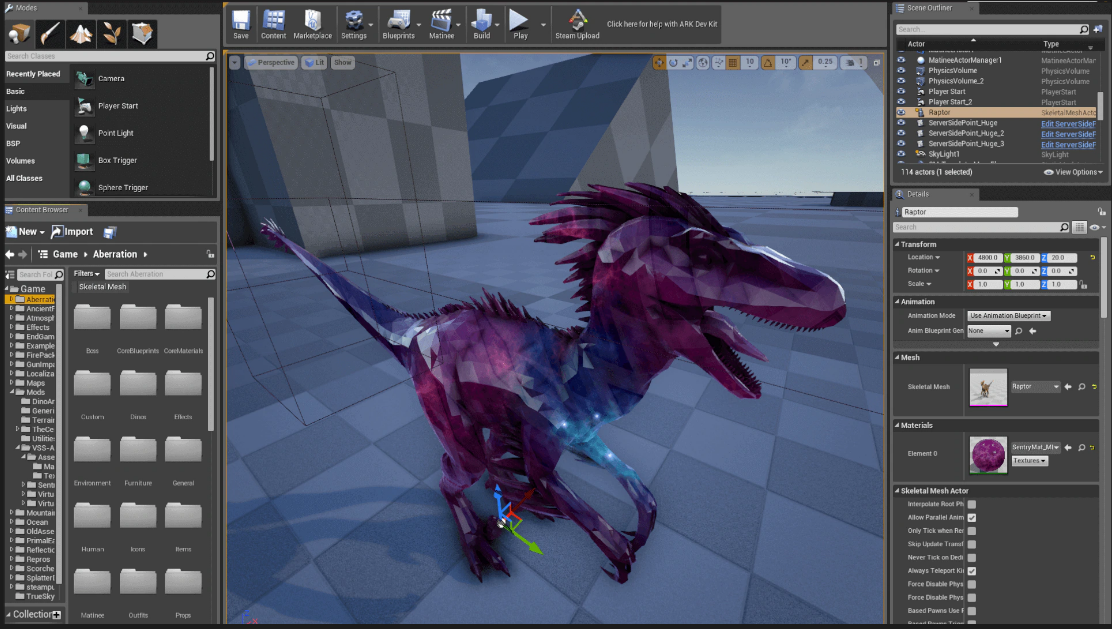1112x629 pixels.
Task: Click the Build toolbar button
Action: point(482,24)
